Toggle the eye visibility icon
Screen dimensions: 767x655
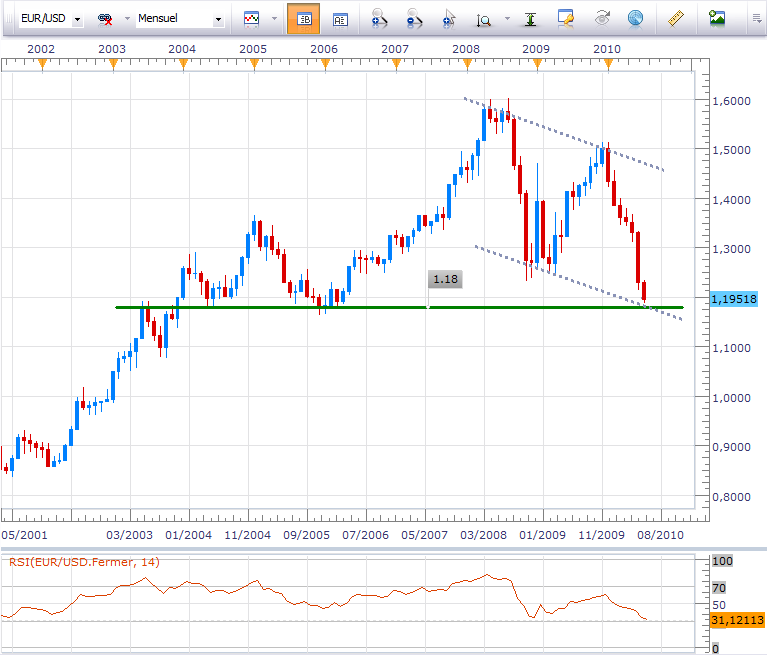point(602,18)
